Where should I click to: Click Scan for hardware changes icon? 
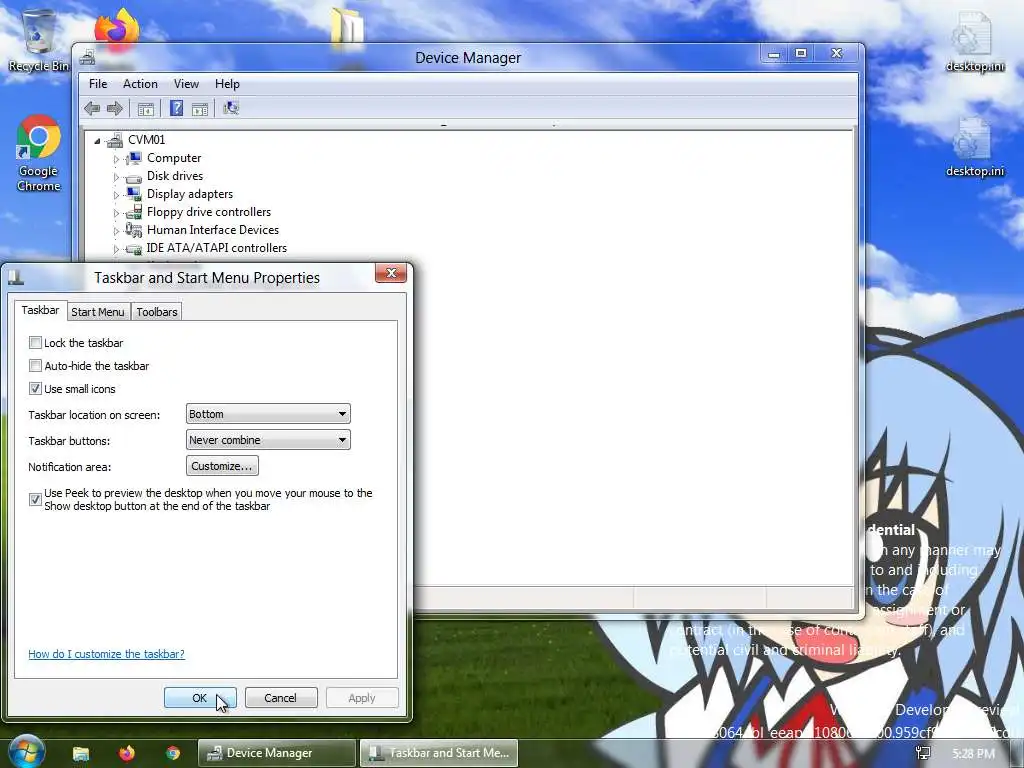coord(231,108)
